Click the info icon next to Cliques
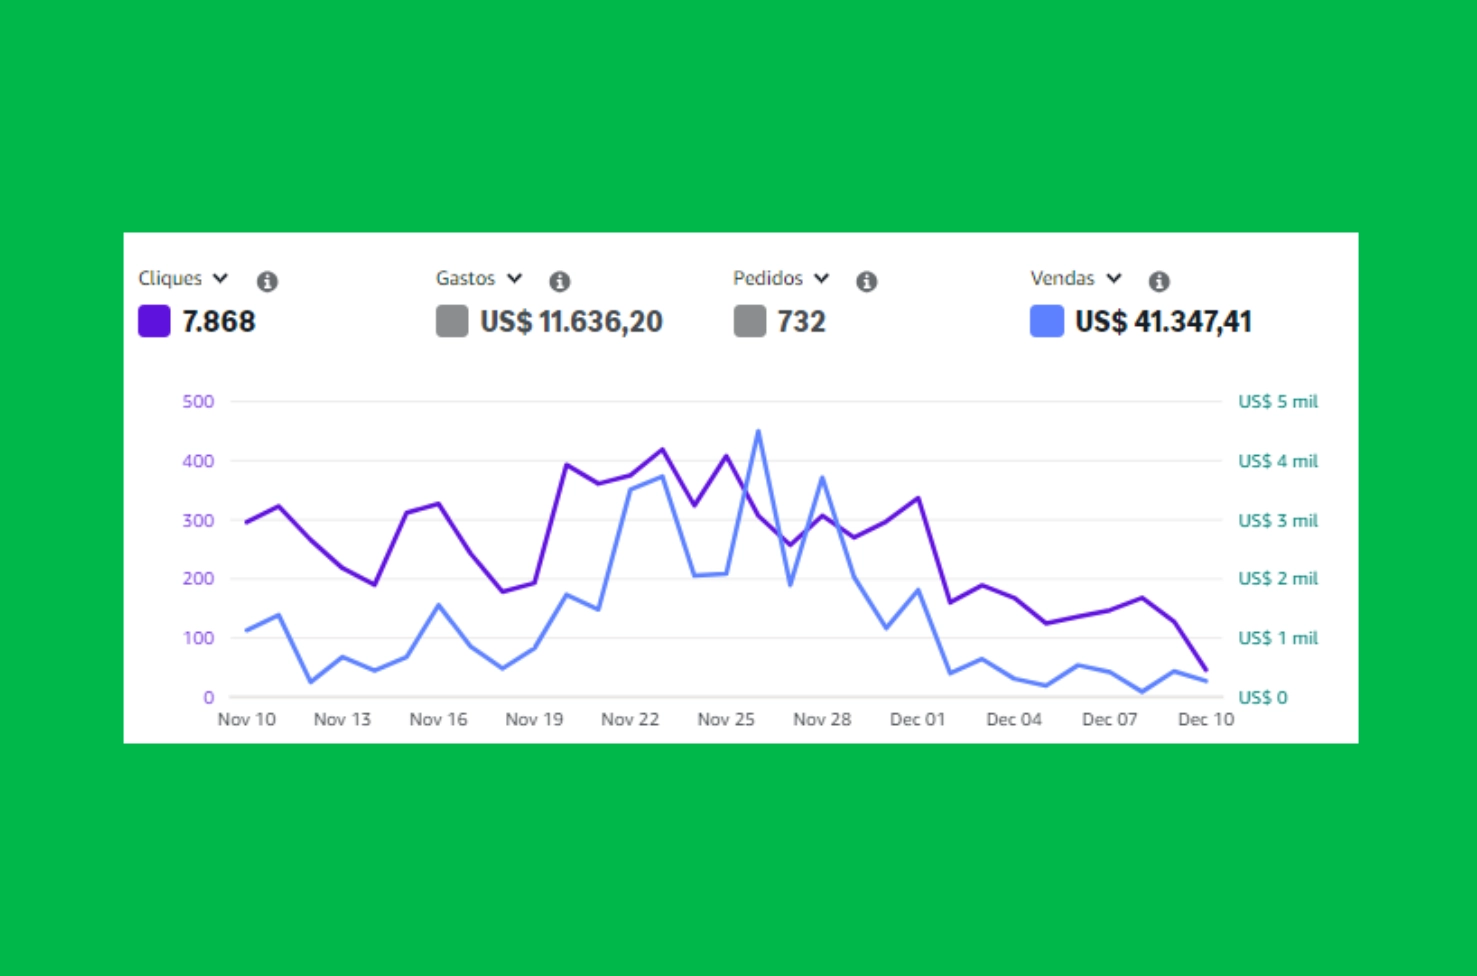The height and width of the screenshot is (976, 1477). (267, 281)
